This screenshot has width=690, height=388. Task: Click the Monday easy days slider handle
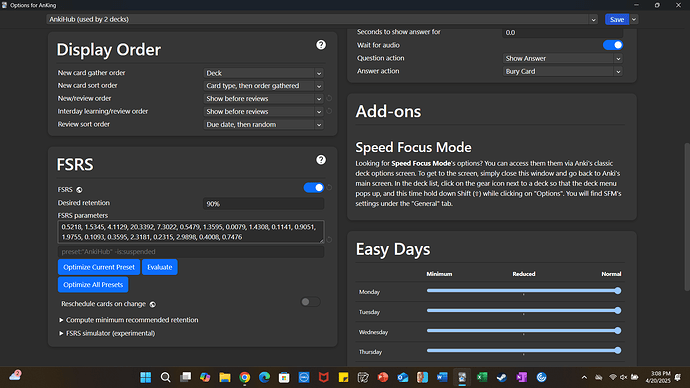coord(618,291)
